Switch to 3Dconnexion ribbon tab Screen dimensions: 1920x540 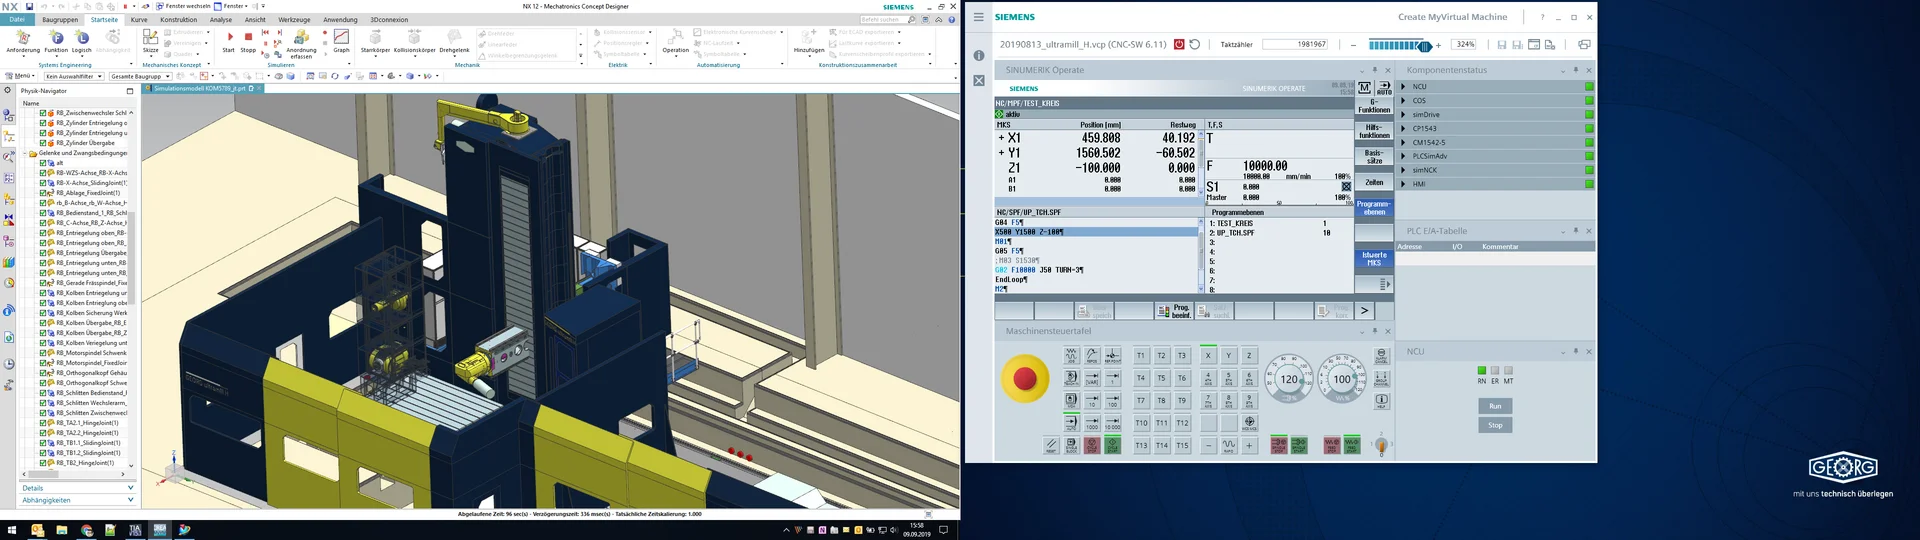tap(389, 19)
